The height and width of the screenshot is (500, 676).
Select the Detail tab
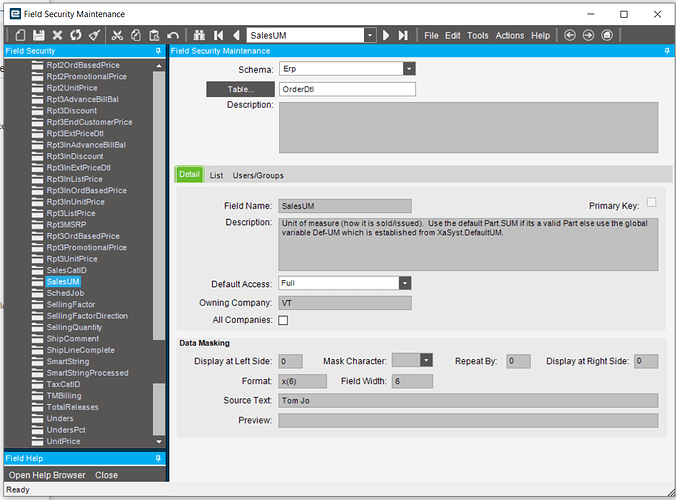coord(189,174)
